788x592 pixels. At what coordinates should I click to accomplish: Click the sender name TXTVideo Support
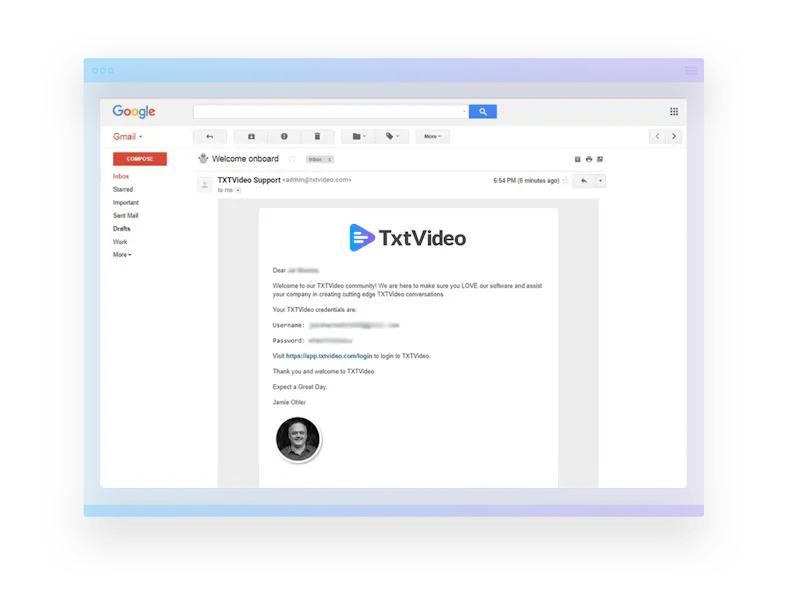[x=249, y=180]
